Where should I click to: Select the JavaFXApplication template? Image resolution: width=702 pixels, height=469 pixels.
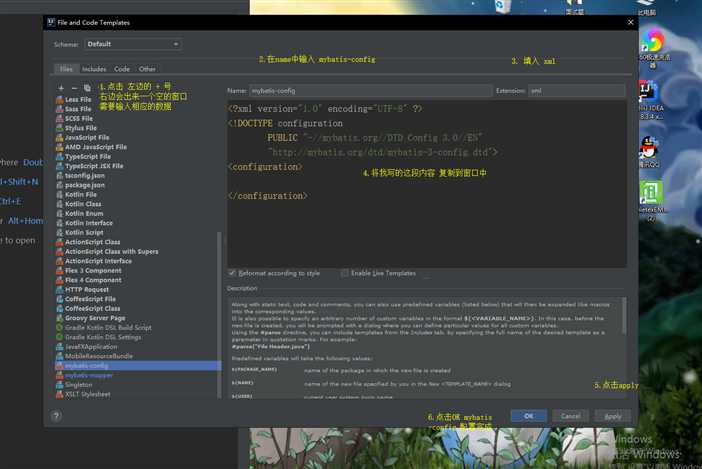[x=87, y=347]
